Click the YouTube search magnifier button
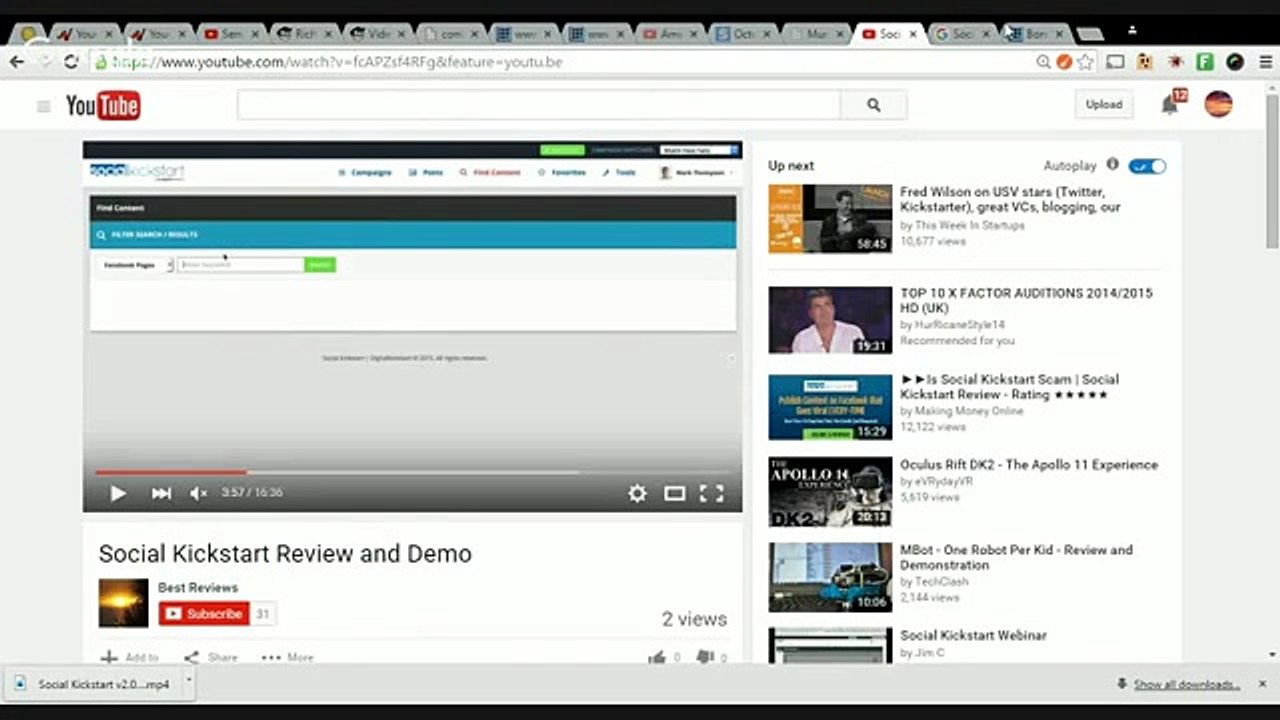Image resolution: width=1280 pixels, height=720 pixels. (x=874, y=105)
